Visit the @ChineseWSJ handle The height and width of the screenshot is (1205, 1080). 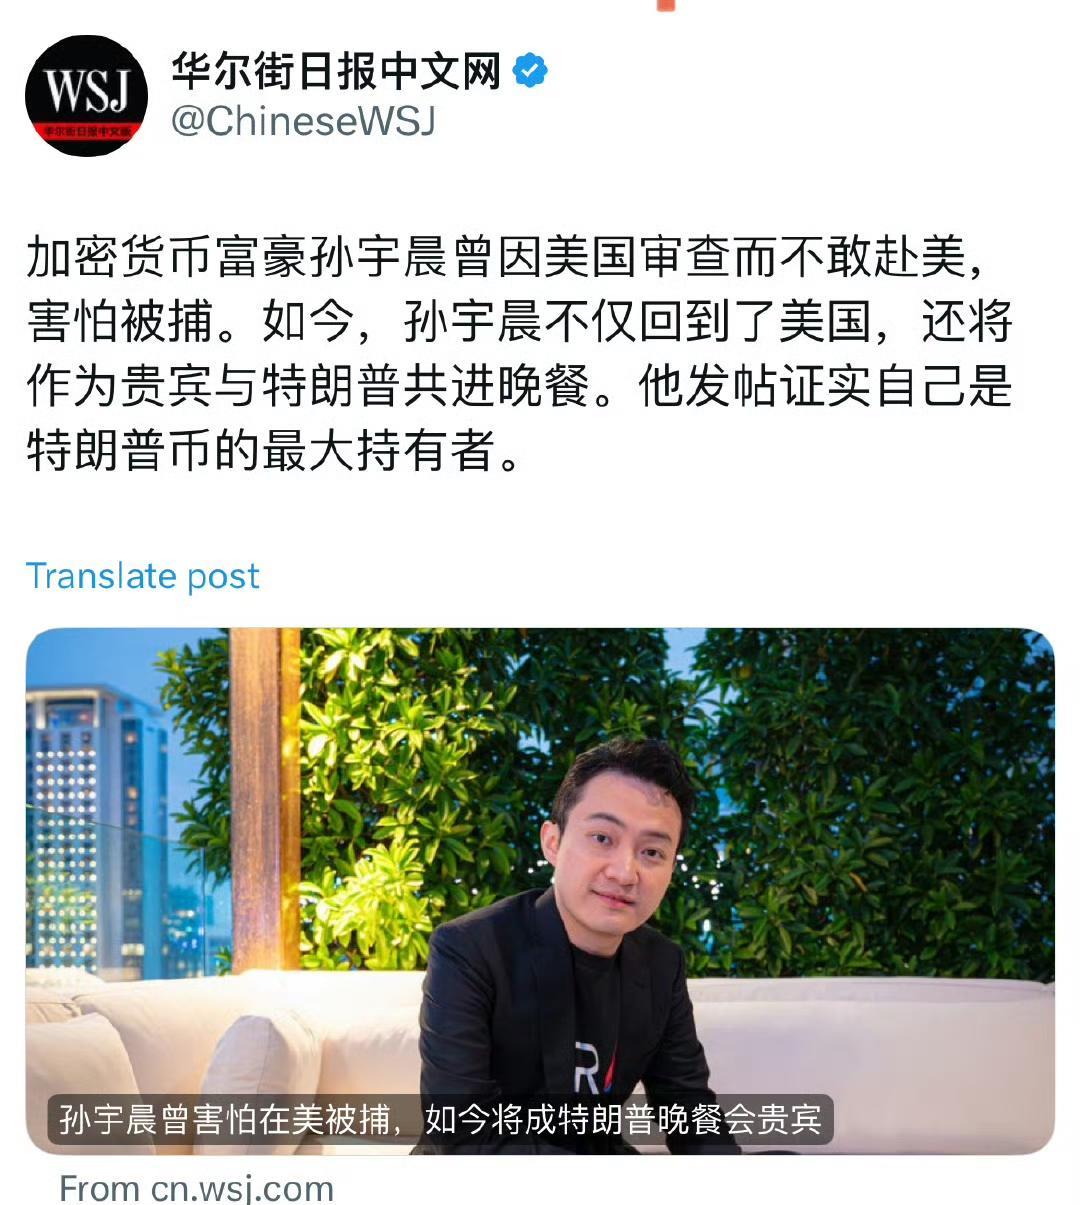(303, 121)
